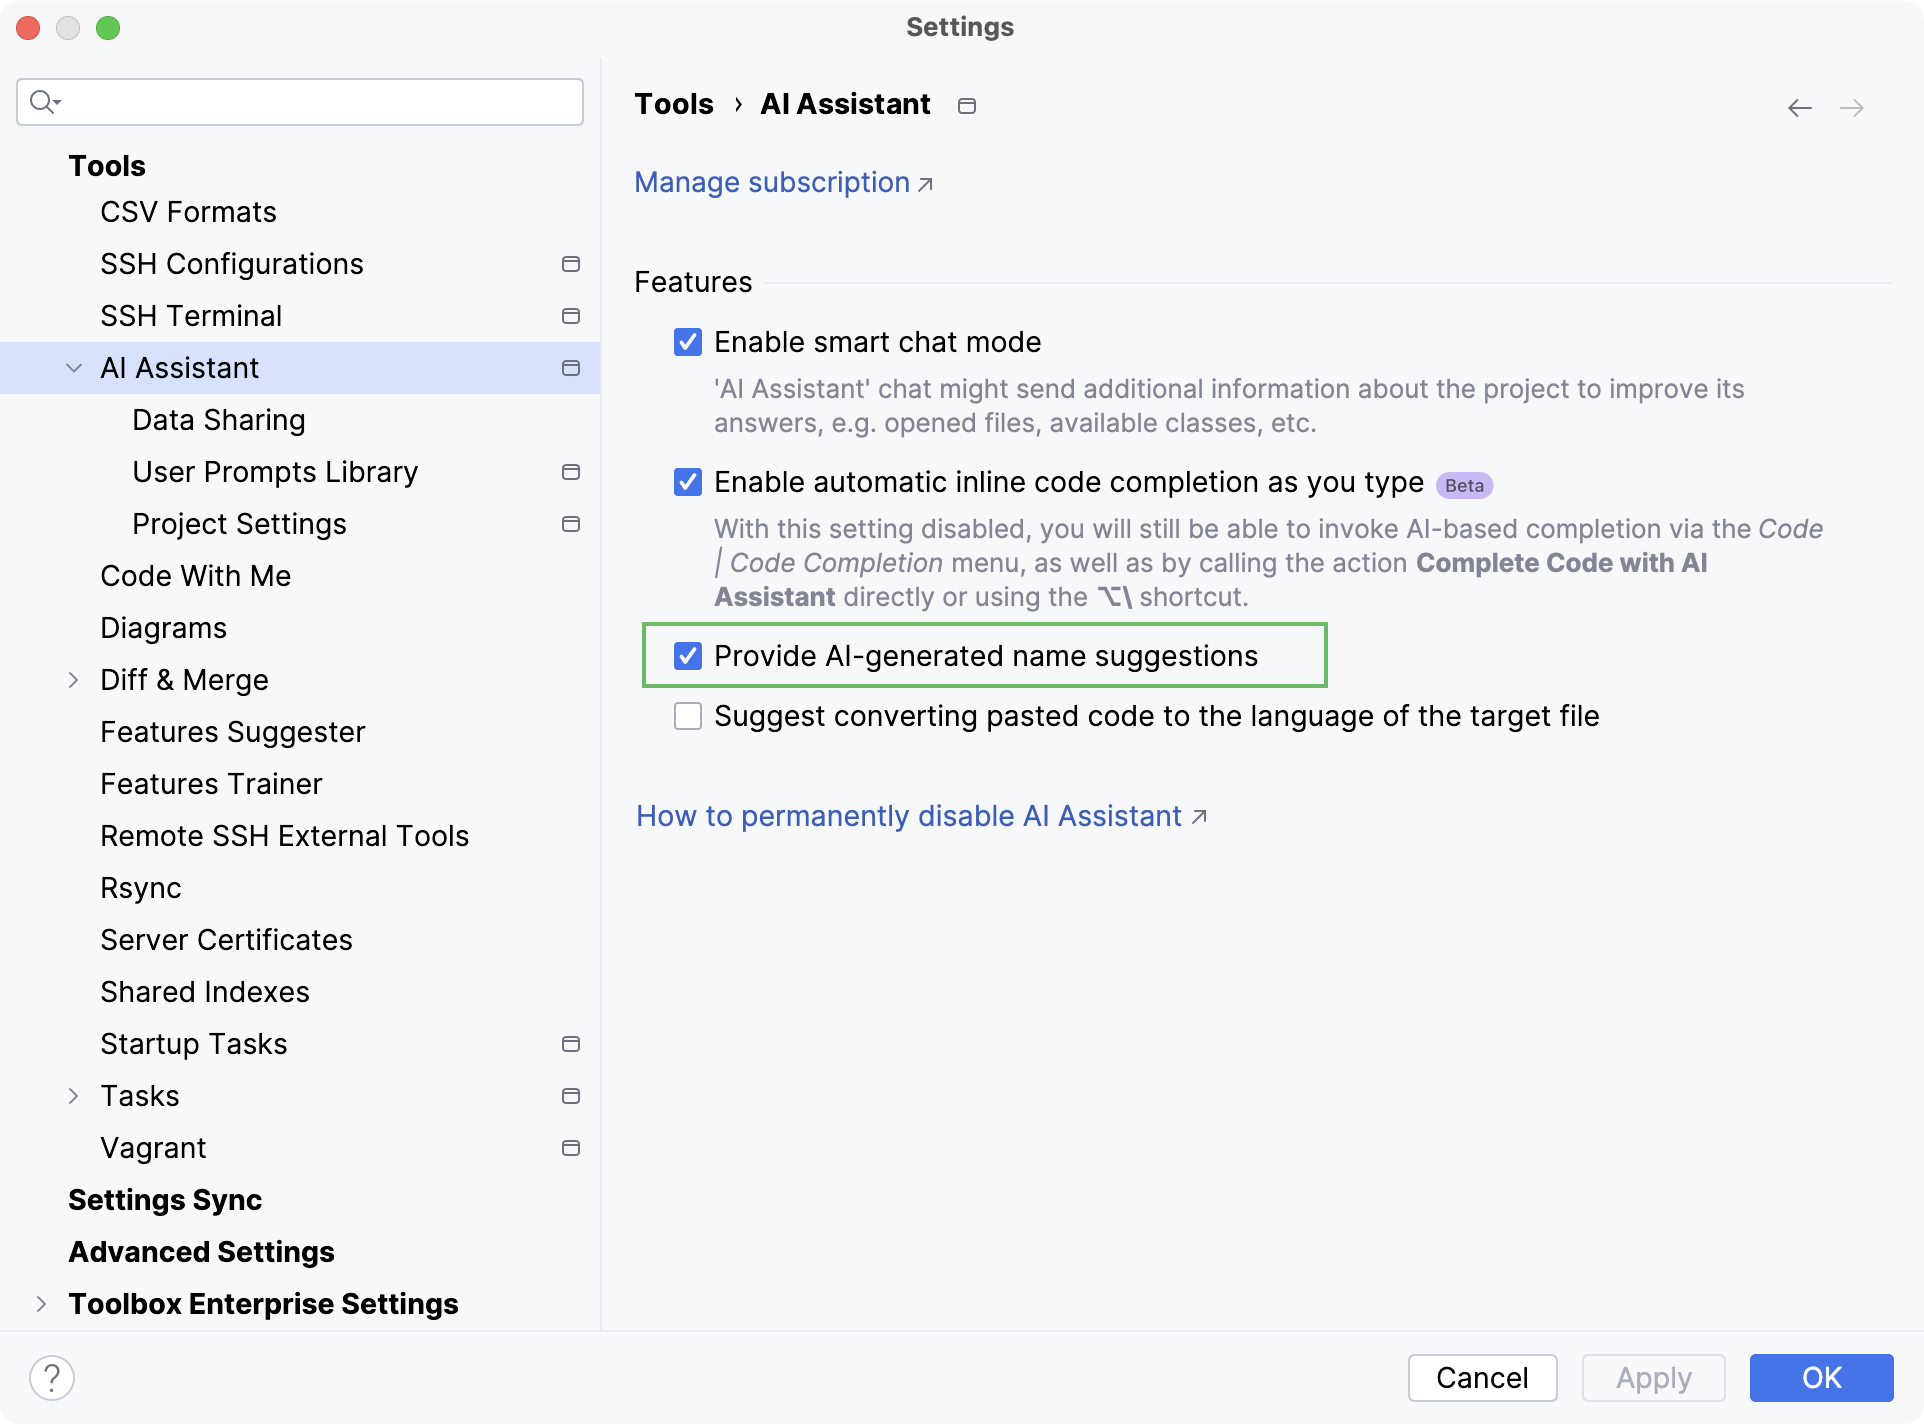Click the reset icon next to Vagrant
Screen dimensions: 1924x1424
pyautogui.click(x=571, y=1148)
